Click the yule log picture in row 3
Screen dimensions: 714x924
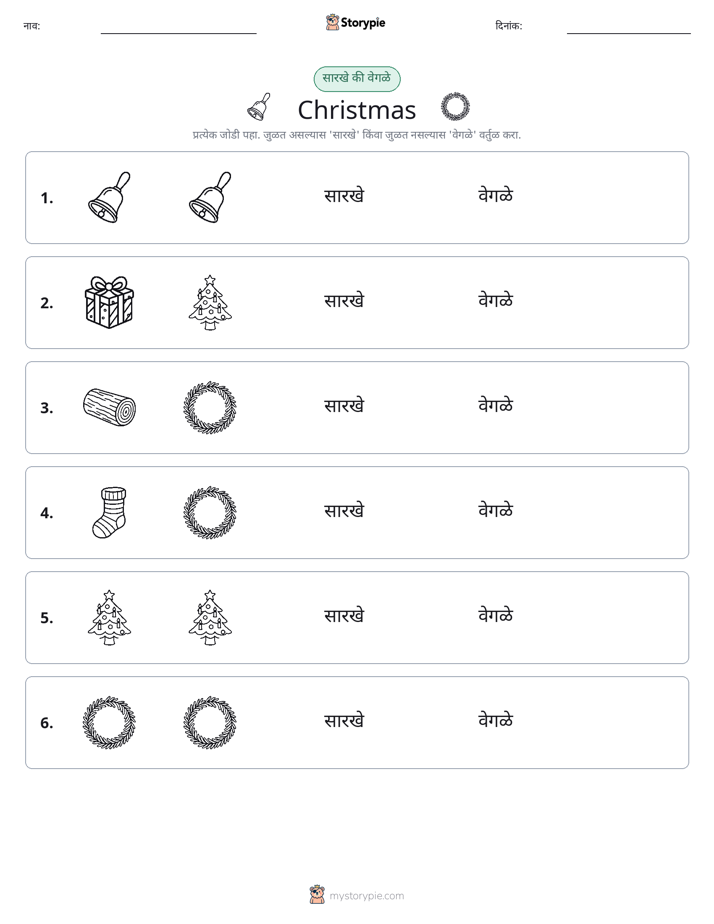109,407
